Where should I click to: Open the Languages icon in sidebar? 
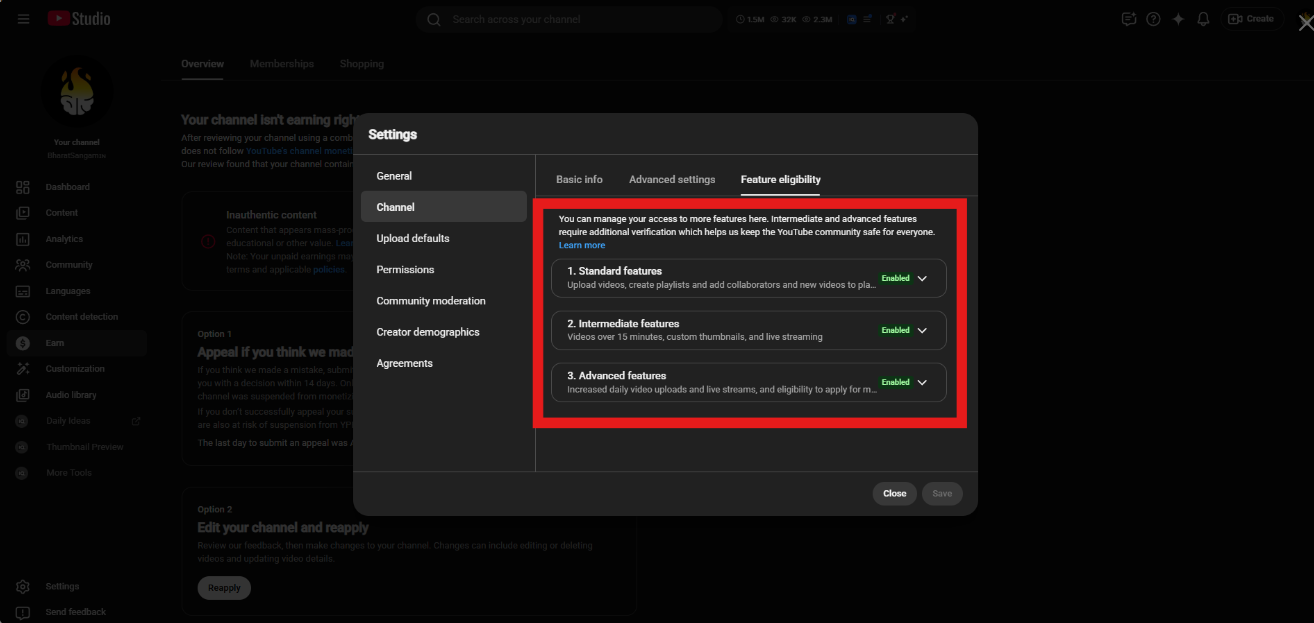tap(23, 291)
